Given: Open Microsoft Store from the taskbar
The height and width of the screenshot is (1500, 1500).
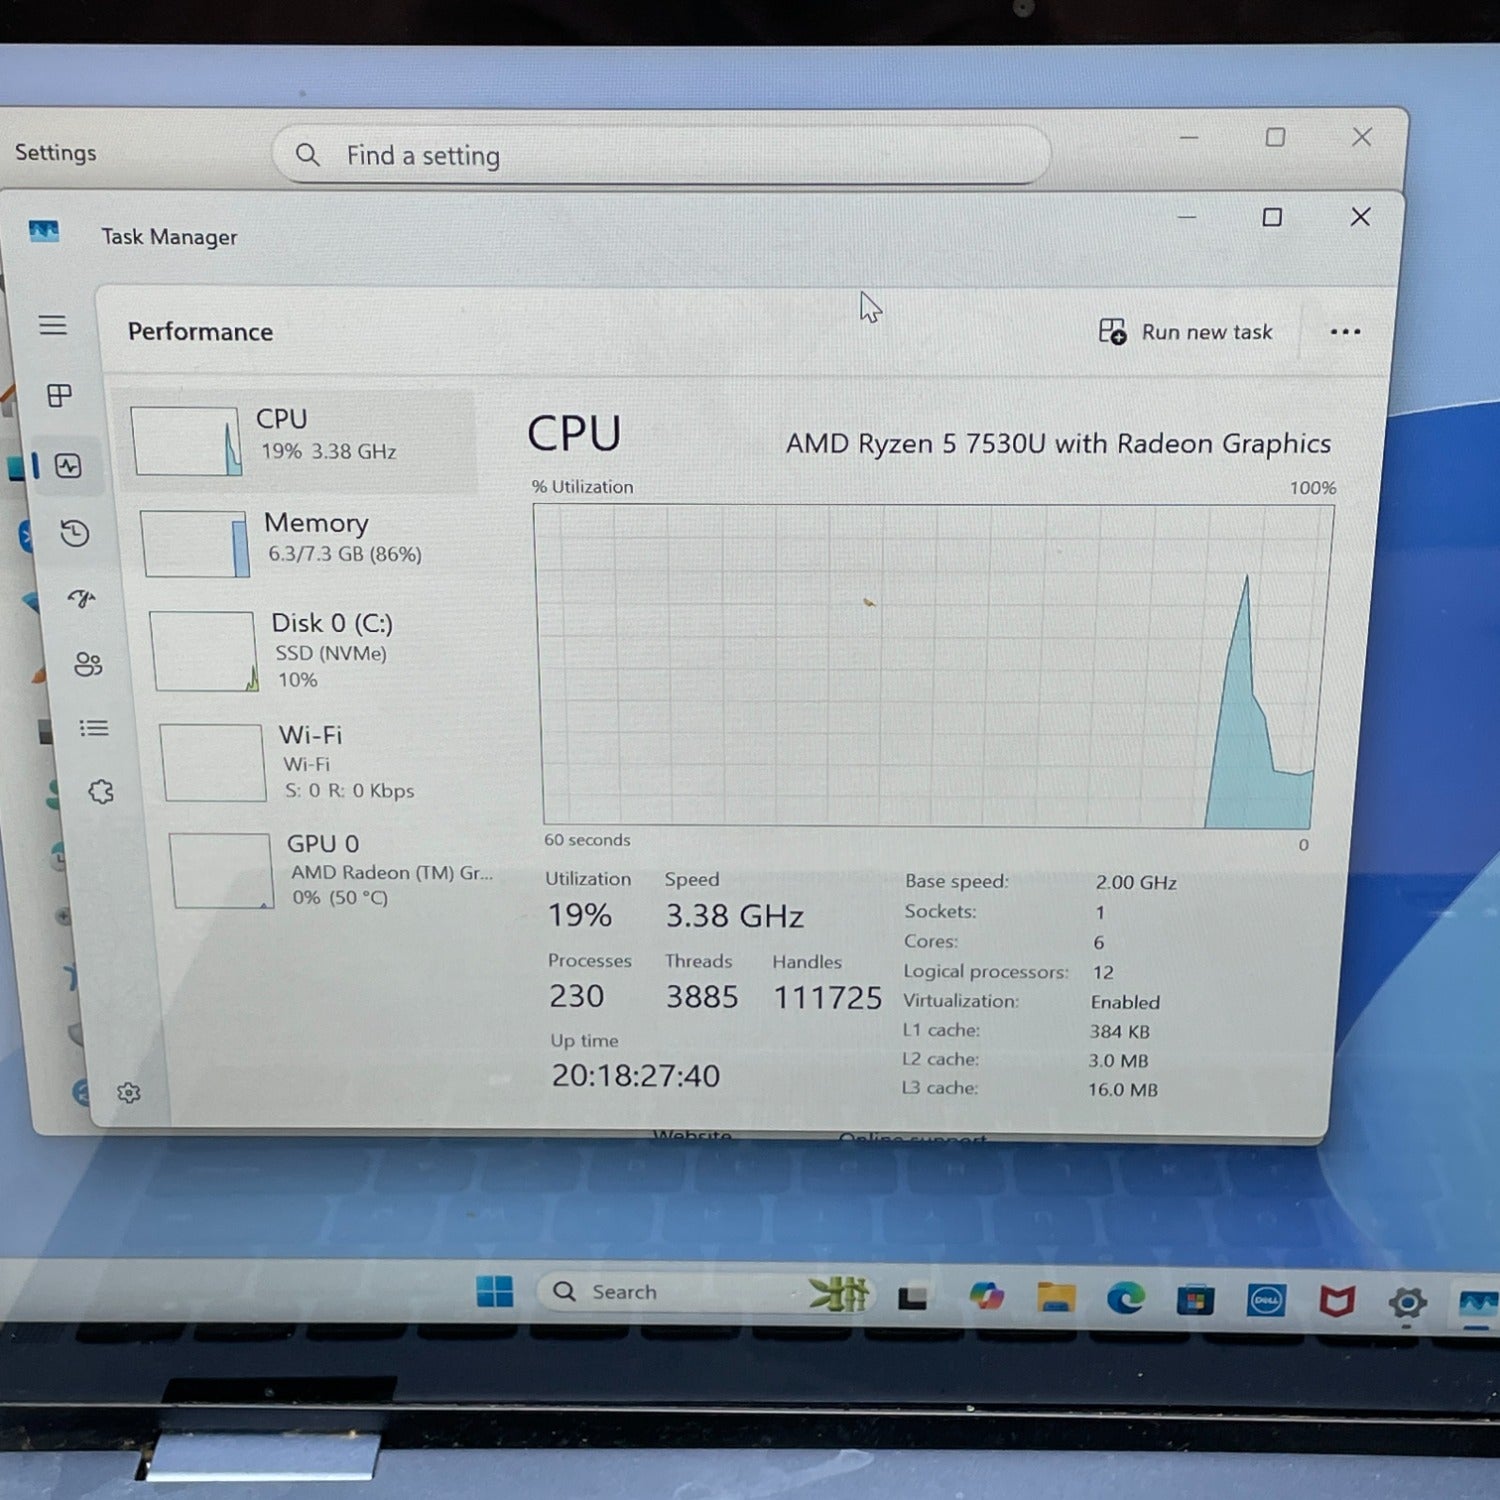Looking at the screenshot, I should point(1195,1300).
